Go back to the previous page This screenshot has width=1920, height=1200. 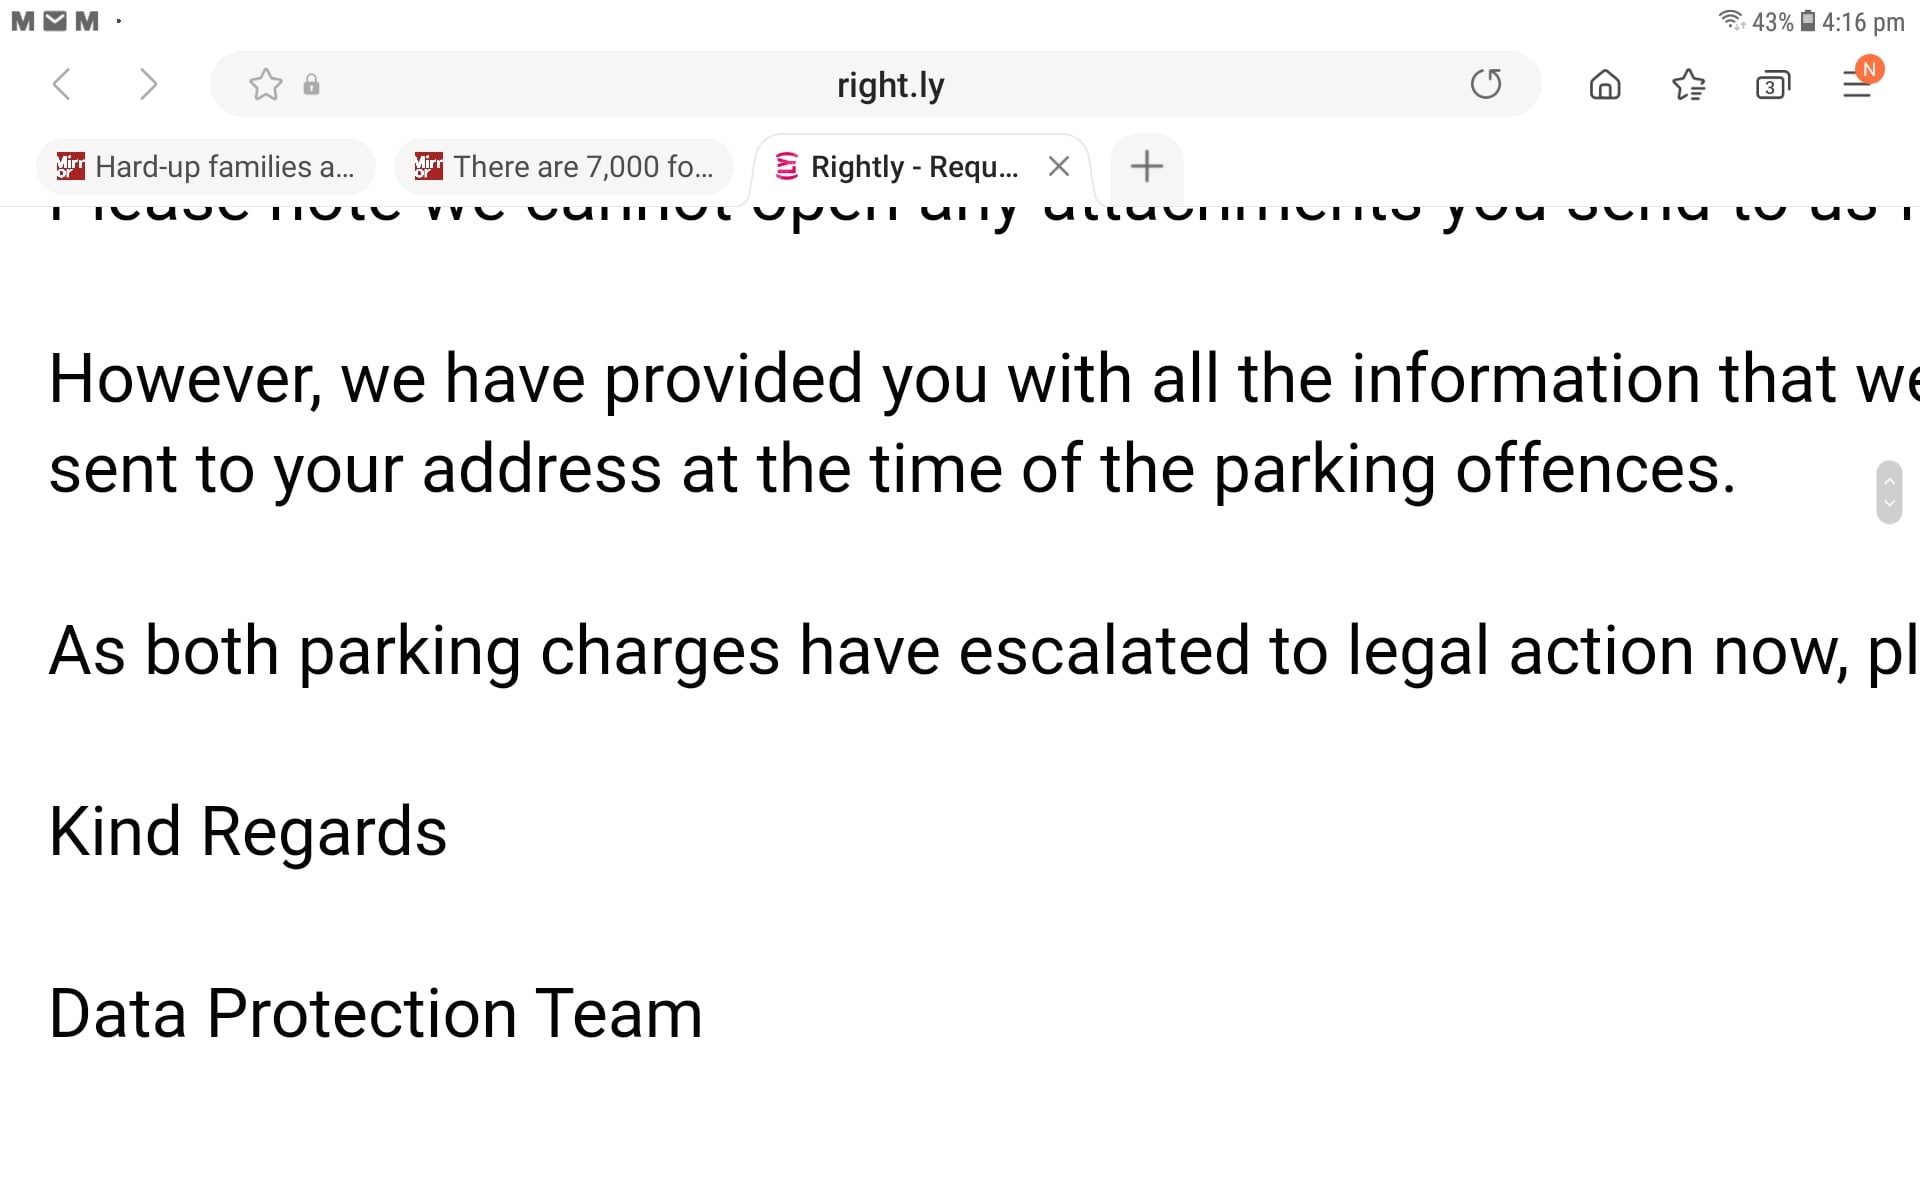(62, 84)
